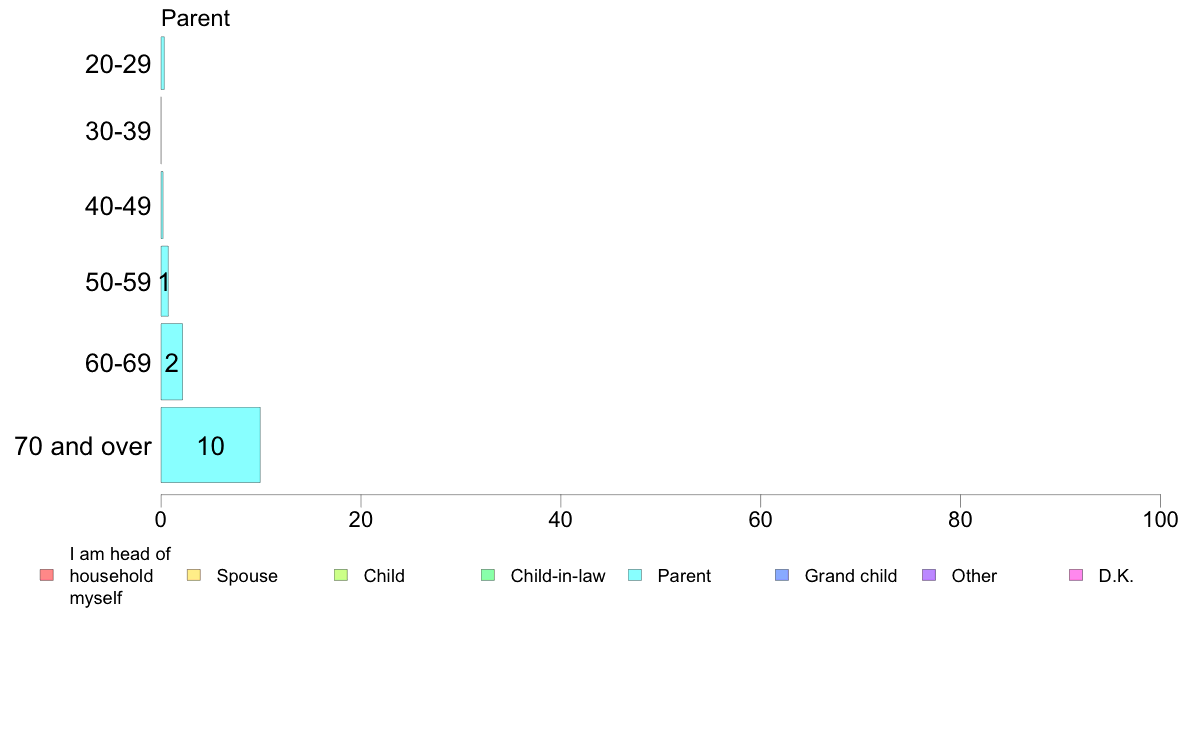This screenshot has height=736, width=1188.
Task: Click the 70 and over axis label
Action: pos(83,446)
